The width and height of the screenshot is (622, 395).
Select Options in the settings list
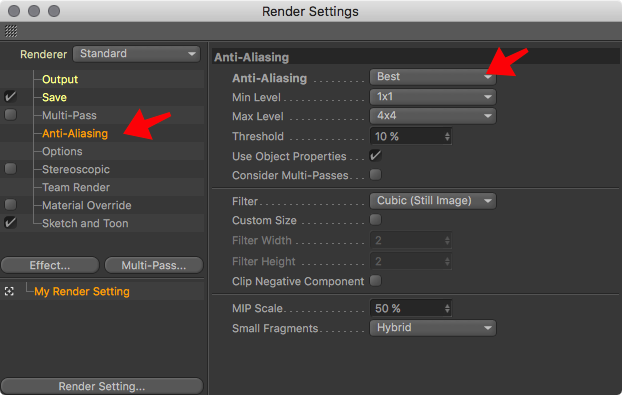tap(62, 151)
